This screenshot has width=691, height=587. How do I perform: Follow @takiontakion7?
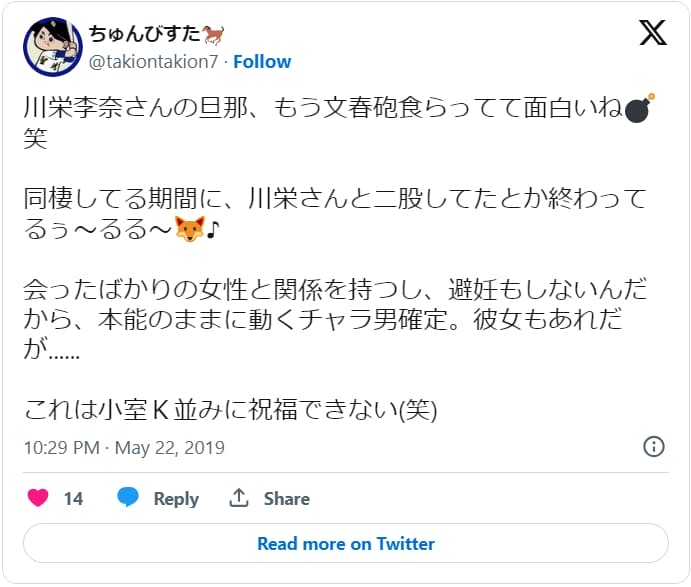click(x=262, y=62)
